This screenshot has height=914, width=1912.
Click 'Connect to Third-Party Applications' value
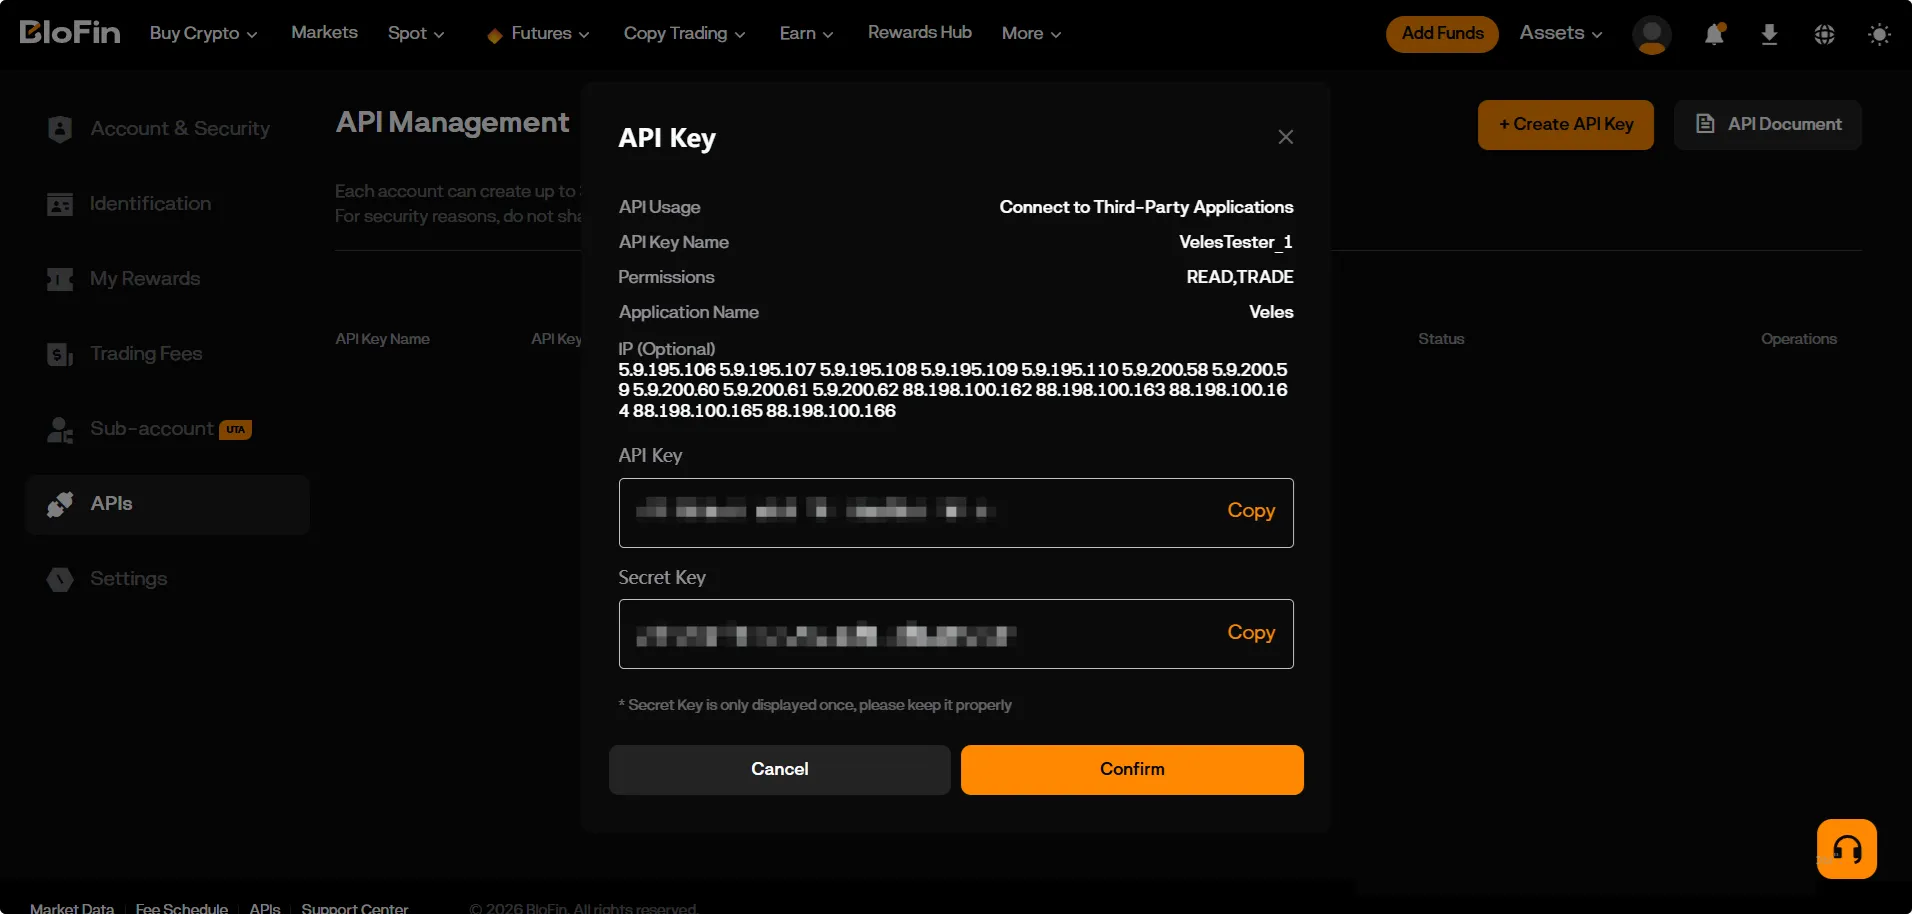coord(1146,207)
